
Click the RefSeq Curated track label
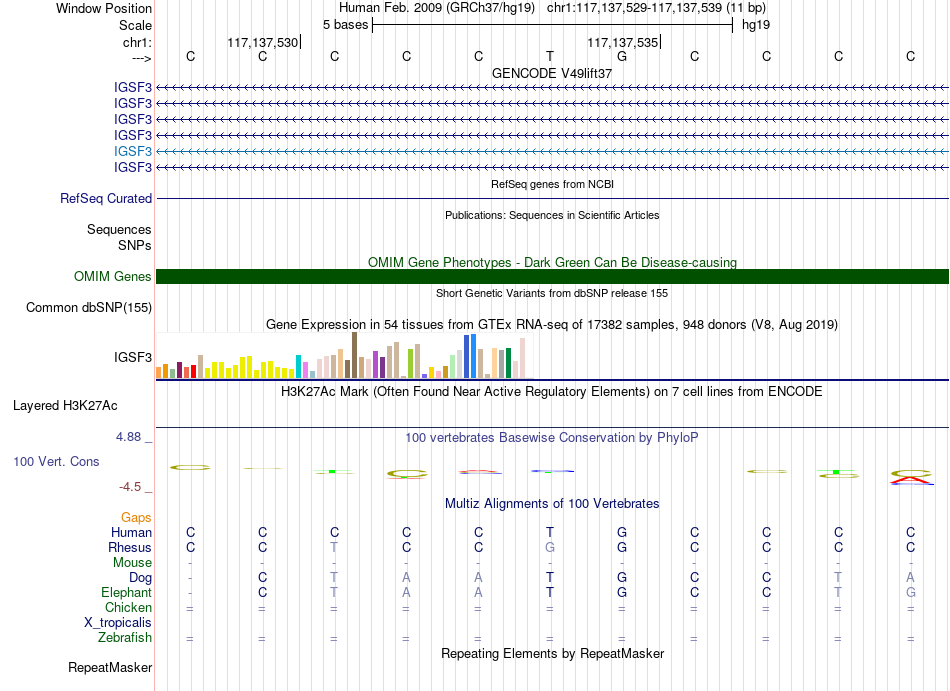pos(106,199)
